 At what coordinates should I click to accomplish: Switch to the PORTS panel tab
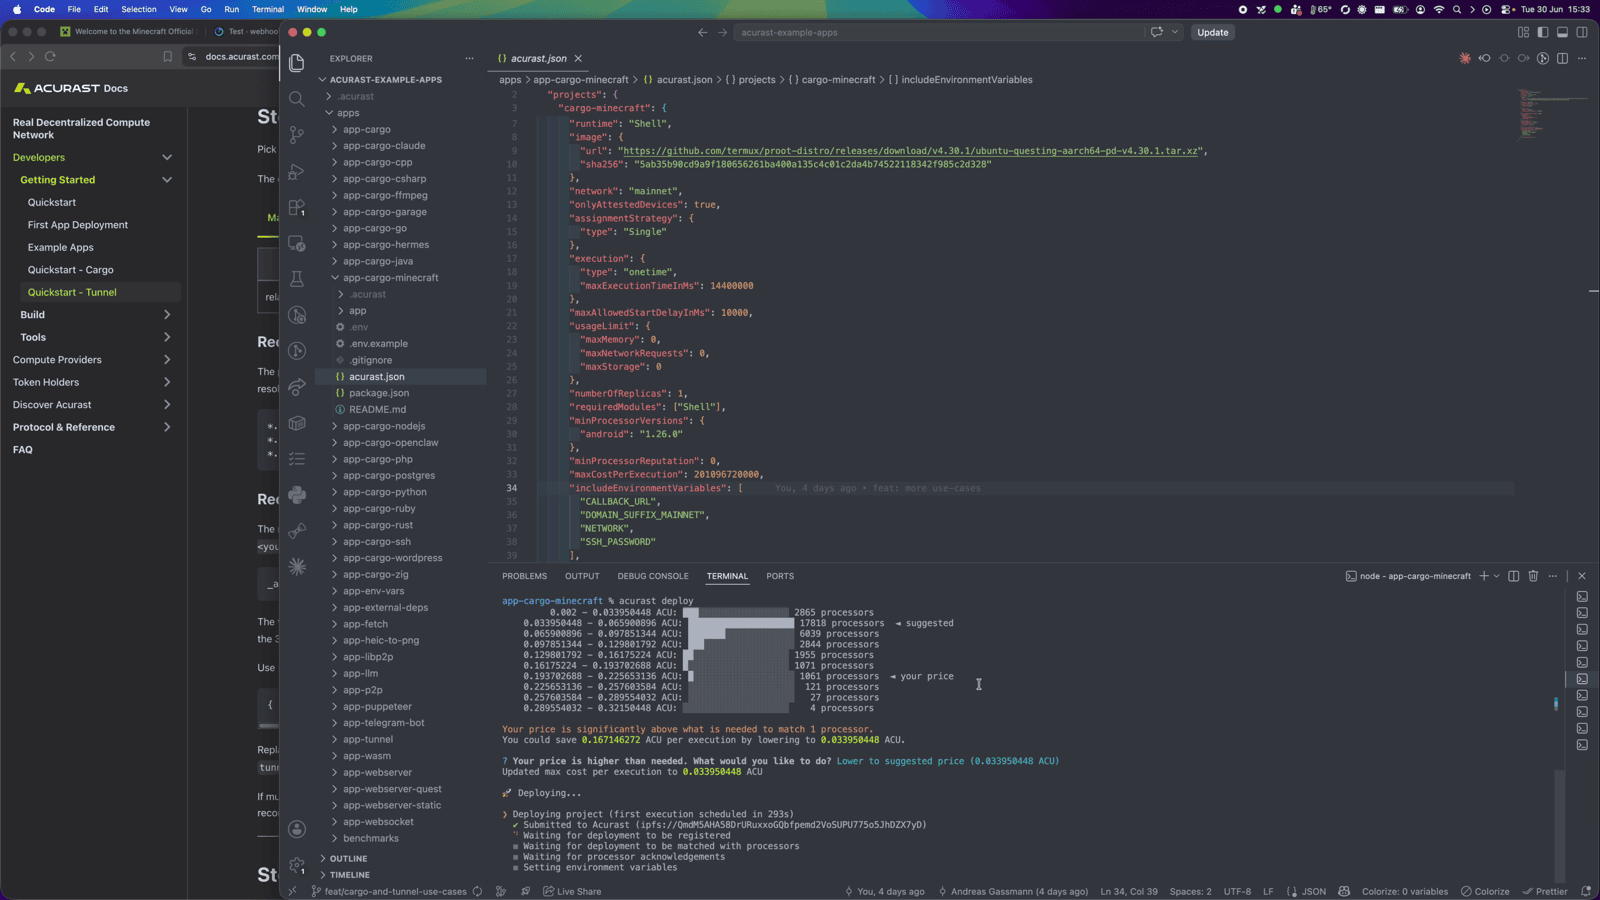(780, 576)
